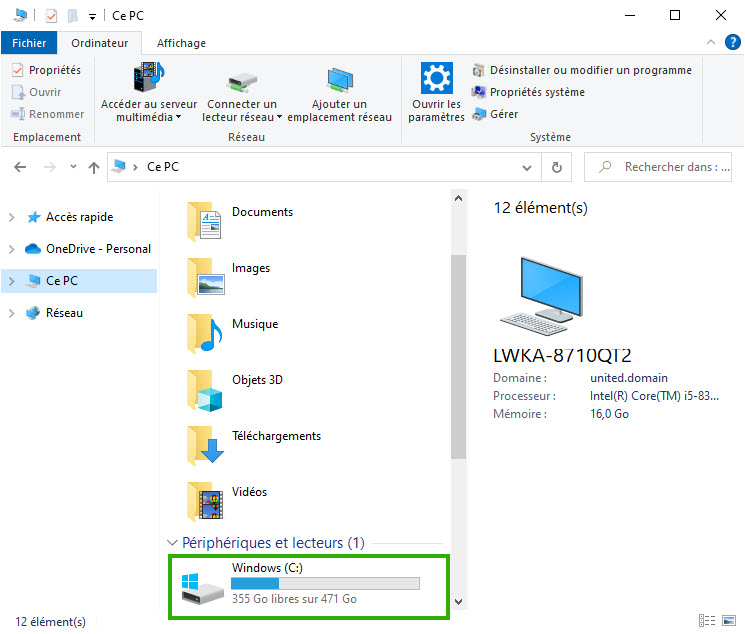Click the computer thumbnail in details pane
Viewport: 745px width, 634px height.
(x=541, y=296)
